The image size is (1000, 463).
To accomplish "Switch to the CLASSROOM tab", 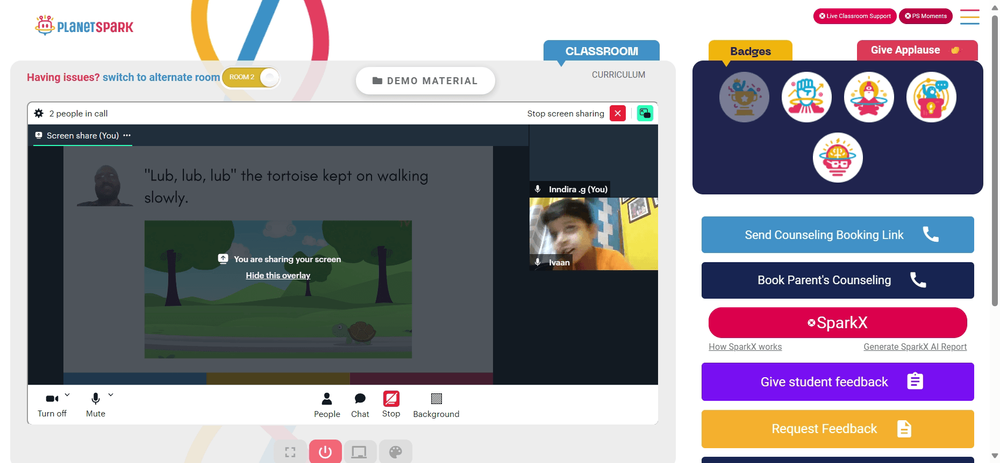I will [601, 51].
